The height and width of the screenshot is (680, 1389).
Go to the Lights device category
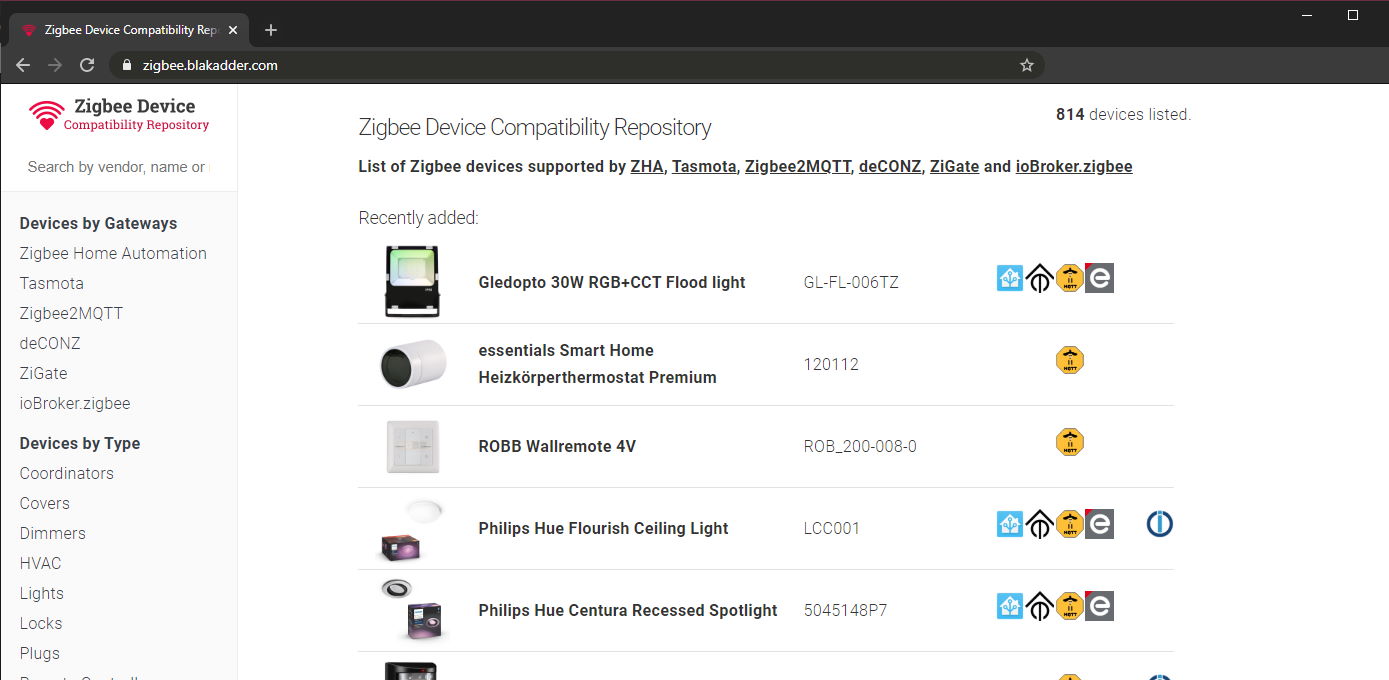[42, 593]
